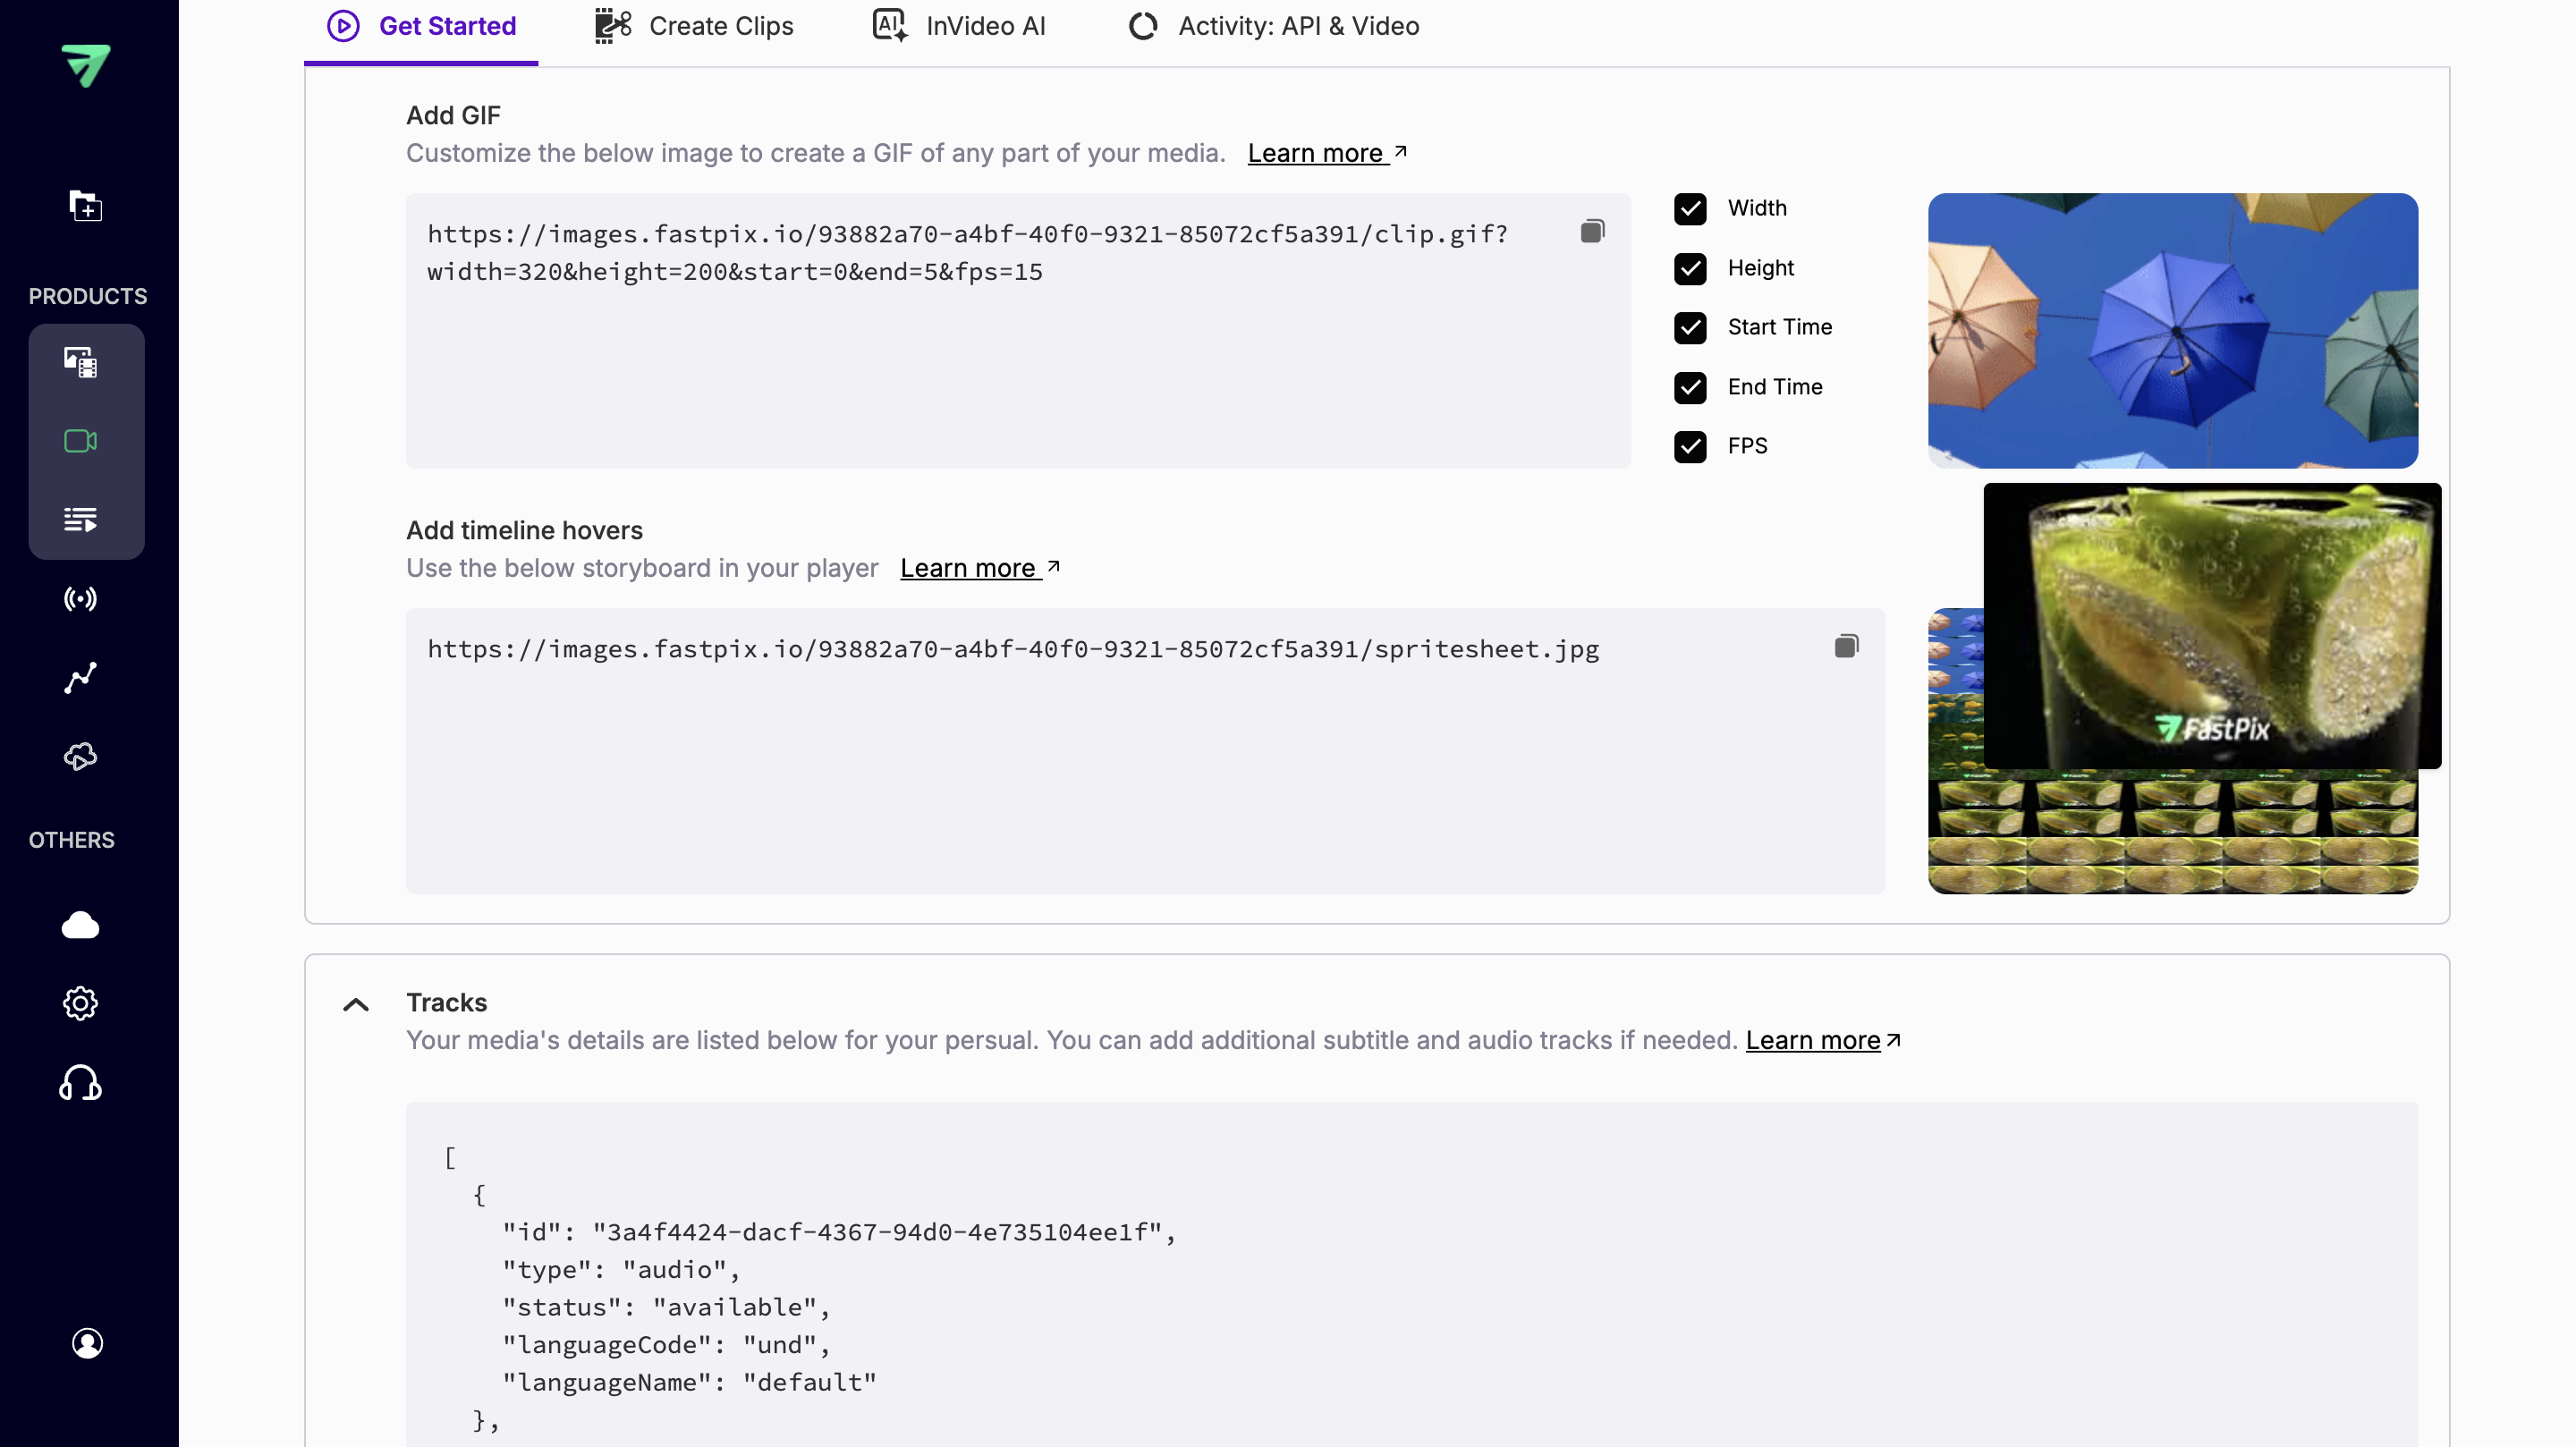
Task: Click the playlist icon in the Products sidebar
Action: click(x=80, y=518)
